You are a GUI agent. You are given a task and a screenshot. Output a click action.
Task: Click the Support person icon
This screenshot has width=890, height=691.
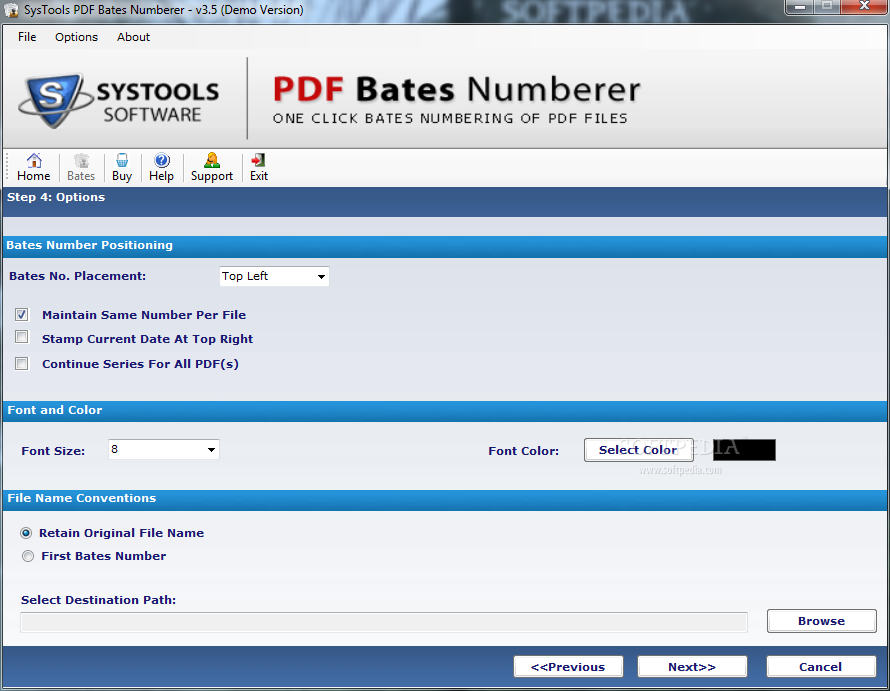click(212, 161)
